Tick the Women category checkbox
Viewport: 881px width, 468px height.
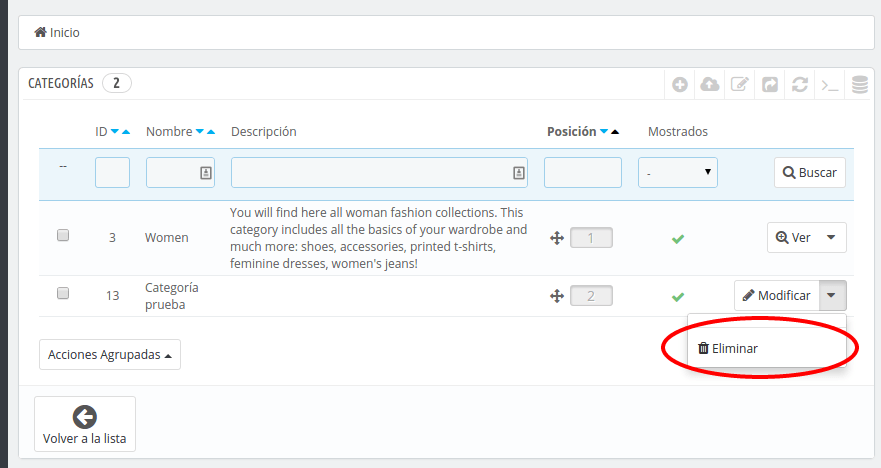pyautogui.click(x=63, y=235)
